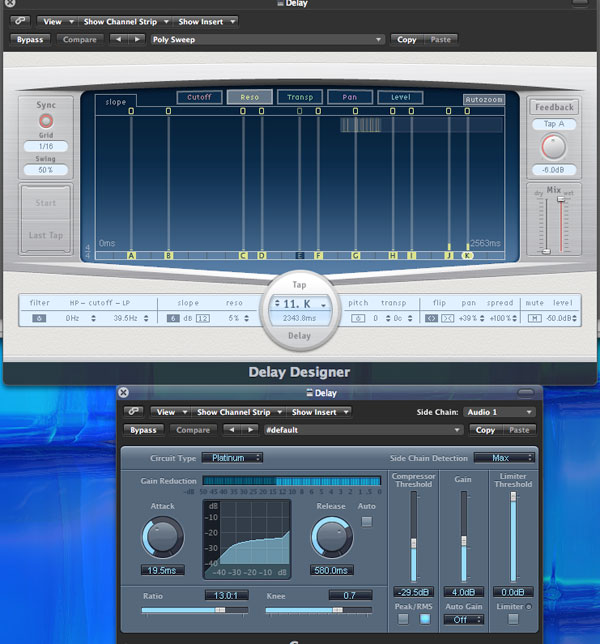Click the second flip stereo button

coord(448,318)
